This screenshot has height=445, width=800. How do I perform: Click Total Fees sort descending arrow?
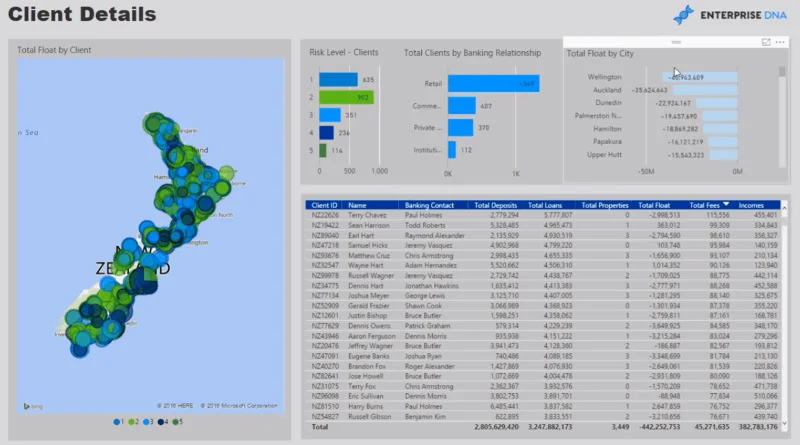tap(726, 205)
